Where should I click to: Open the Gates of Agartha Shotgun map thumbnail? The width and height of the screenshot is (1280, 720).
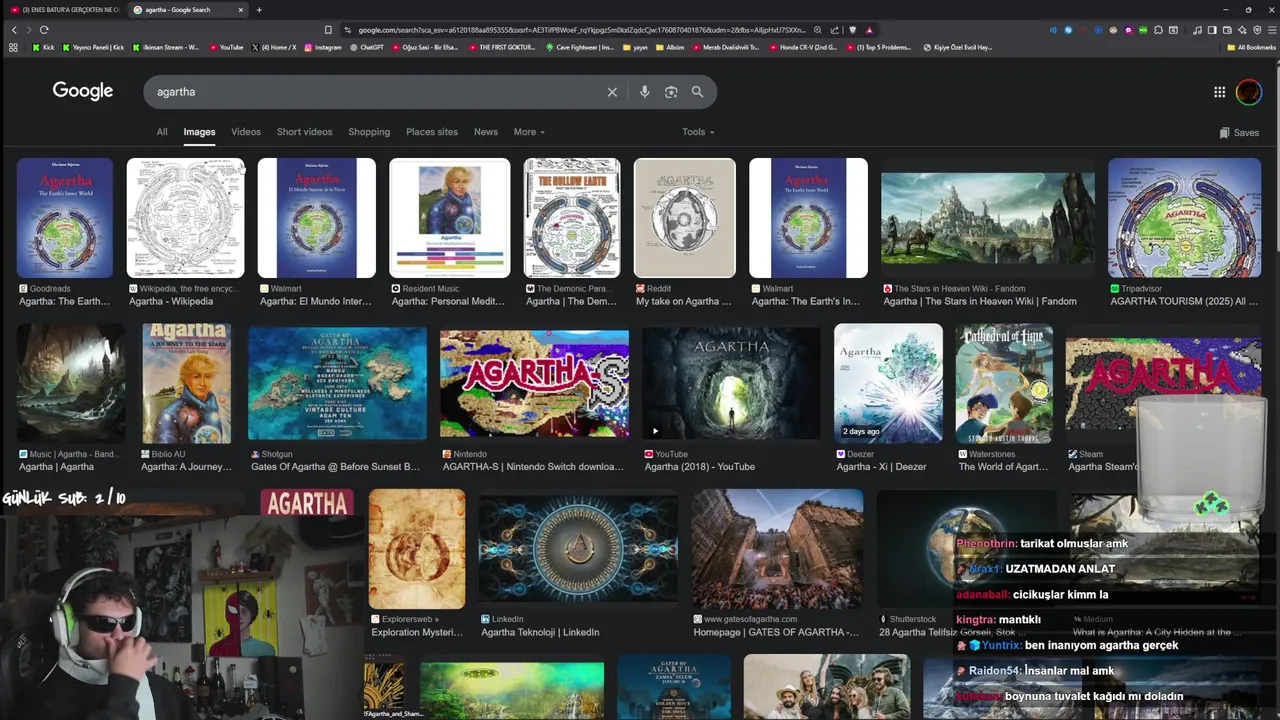337,383
